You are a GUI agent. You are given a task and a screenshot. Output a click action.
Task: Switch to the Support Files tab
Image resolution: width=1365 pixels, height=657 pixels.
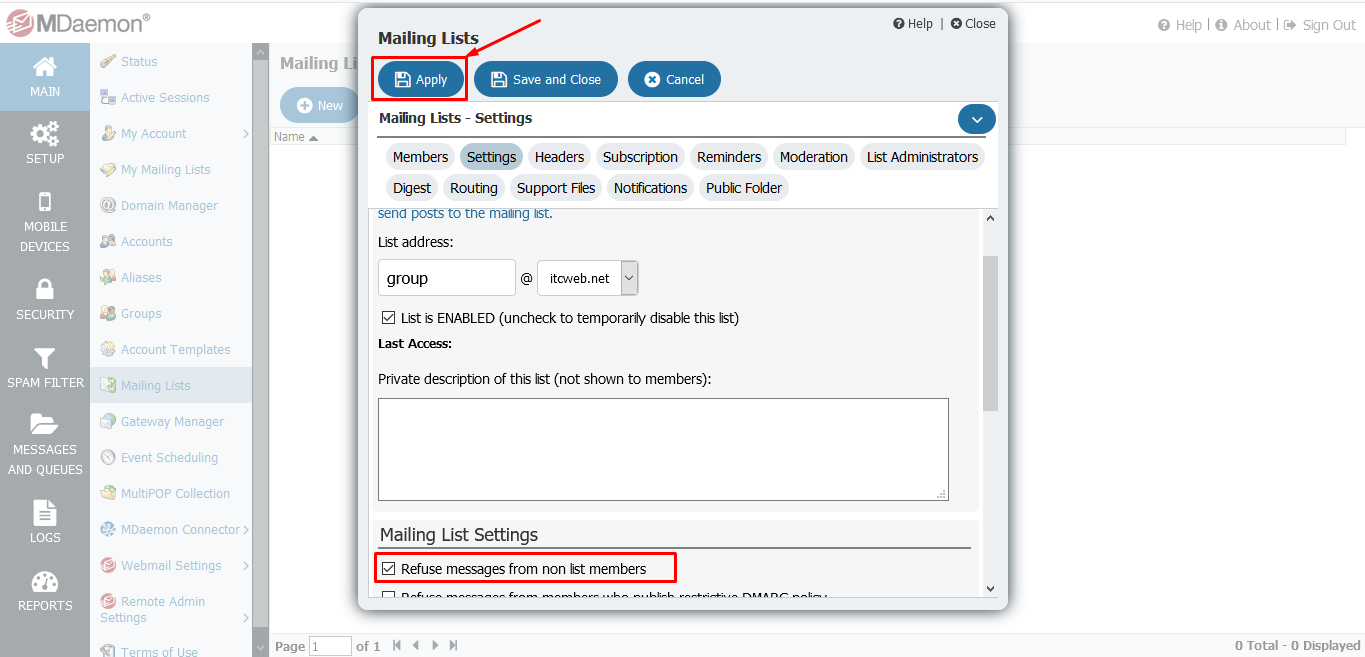point(556,188)
